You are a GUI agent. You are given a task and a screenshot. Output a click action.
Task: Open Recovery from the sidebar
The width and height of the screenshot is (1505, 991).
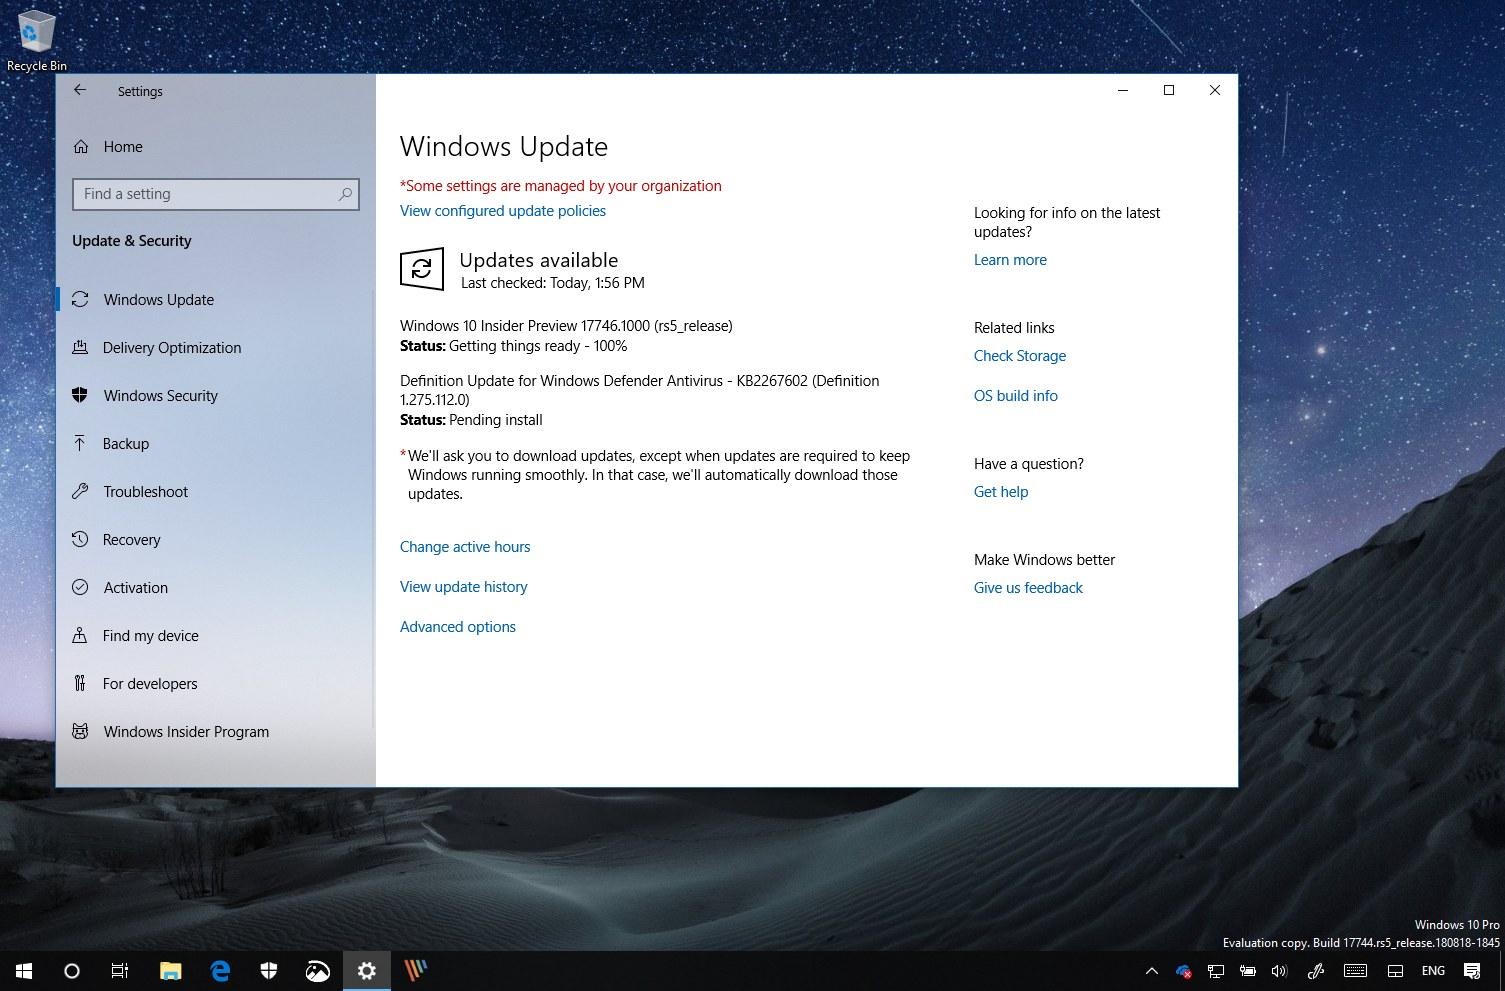click(131, 539)
